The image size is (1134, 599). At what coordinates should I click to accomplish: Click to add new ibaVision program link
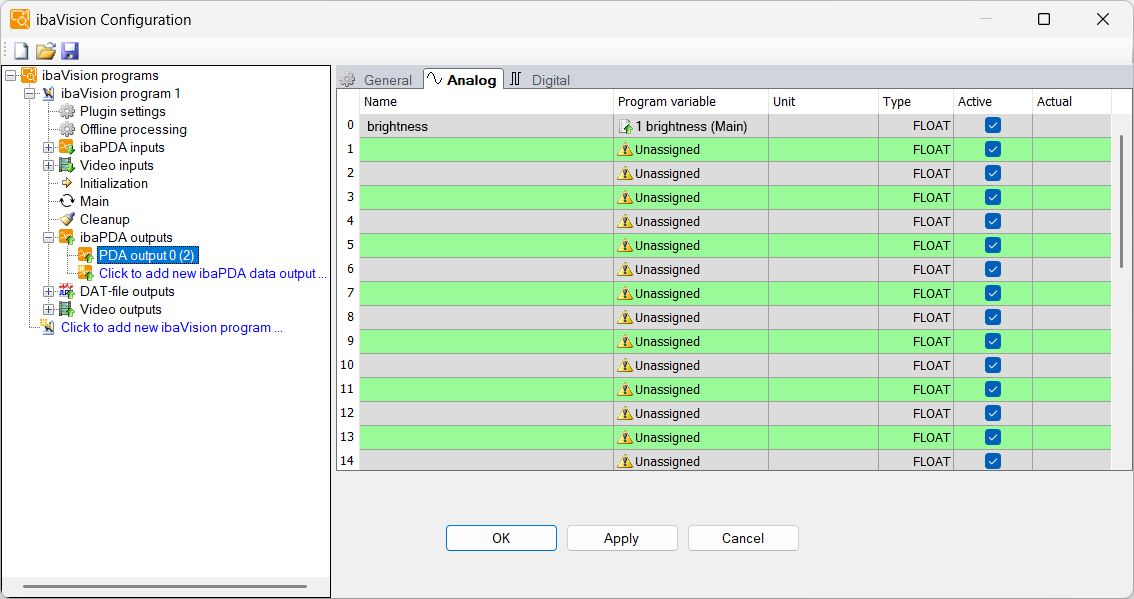point(171,328)
